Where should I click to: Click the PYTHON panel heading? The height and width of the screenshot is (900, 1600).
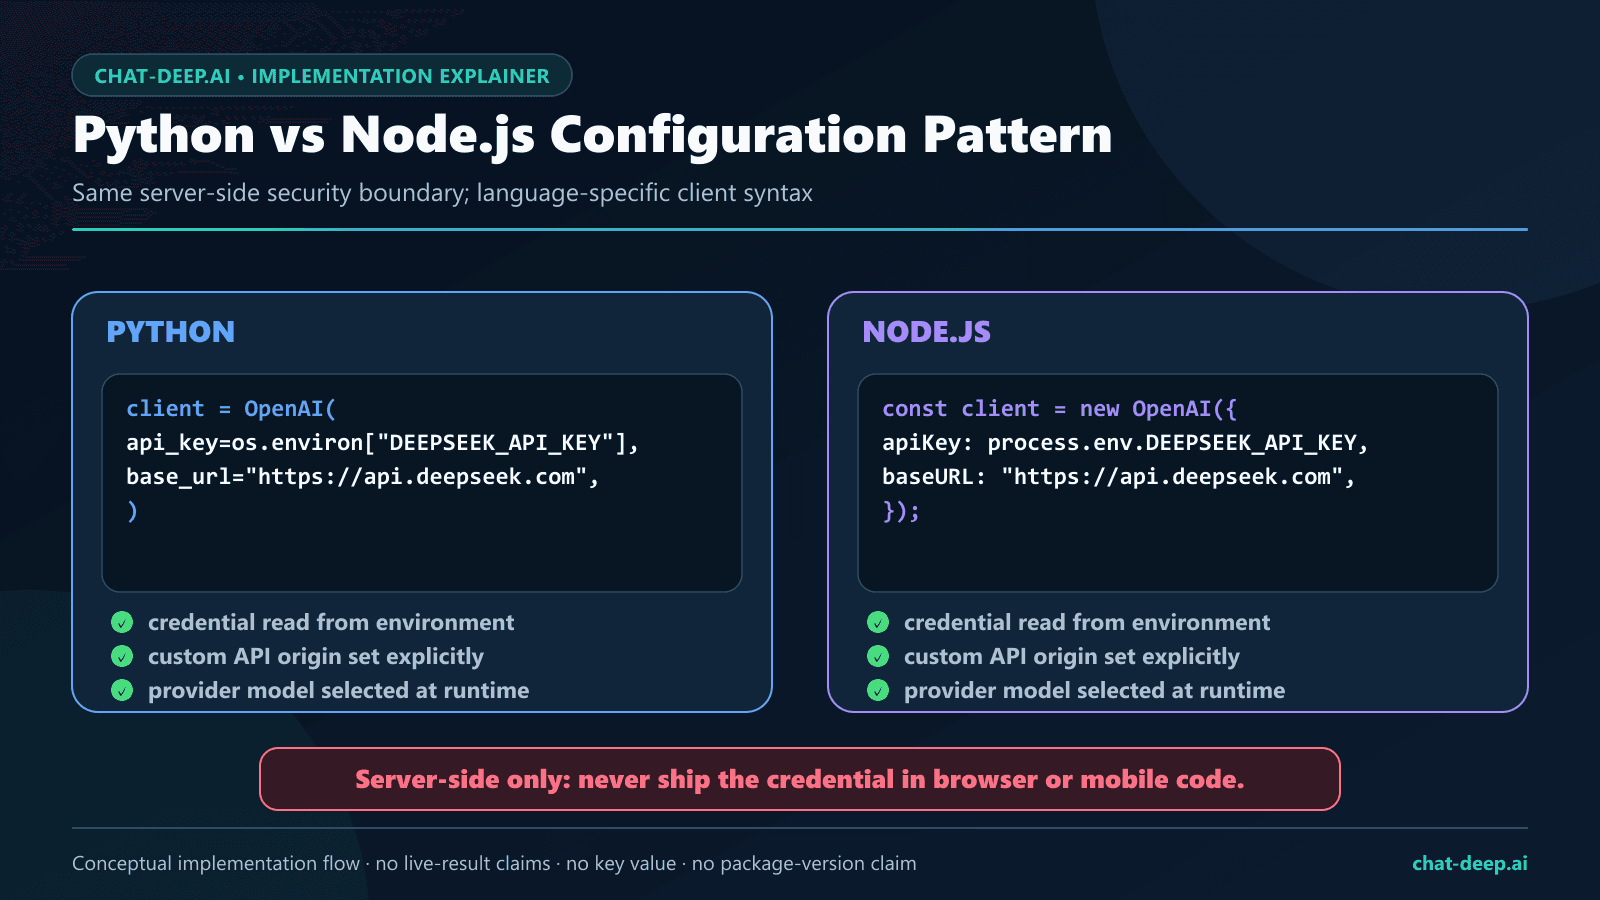tap(171, 332)
